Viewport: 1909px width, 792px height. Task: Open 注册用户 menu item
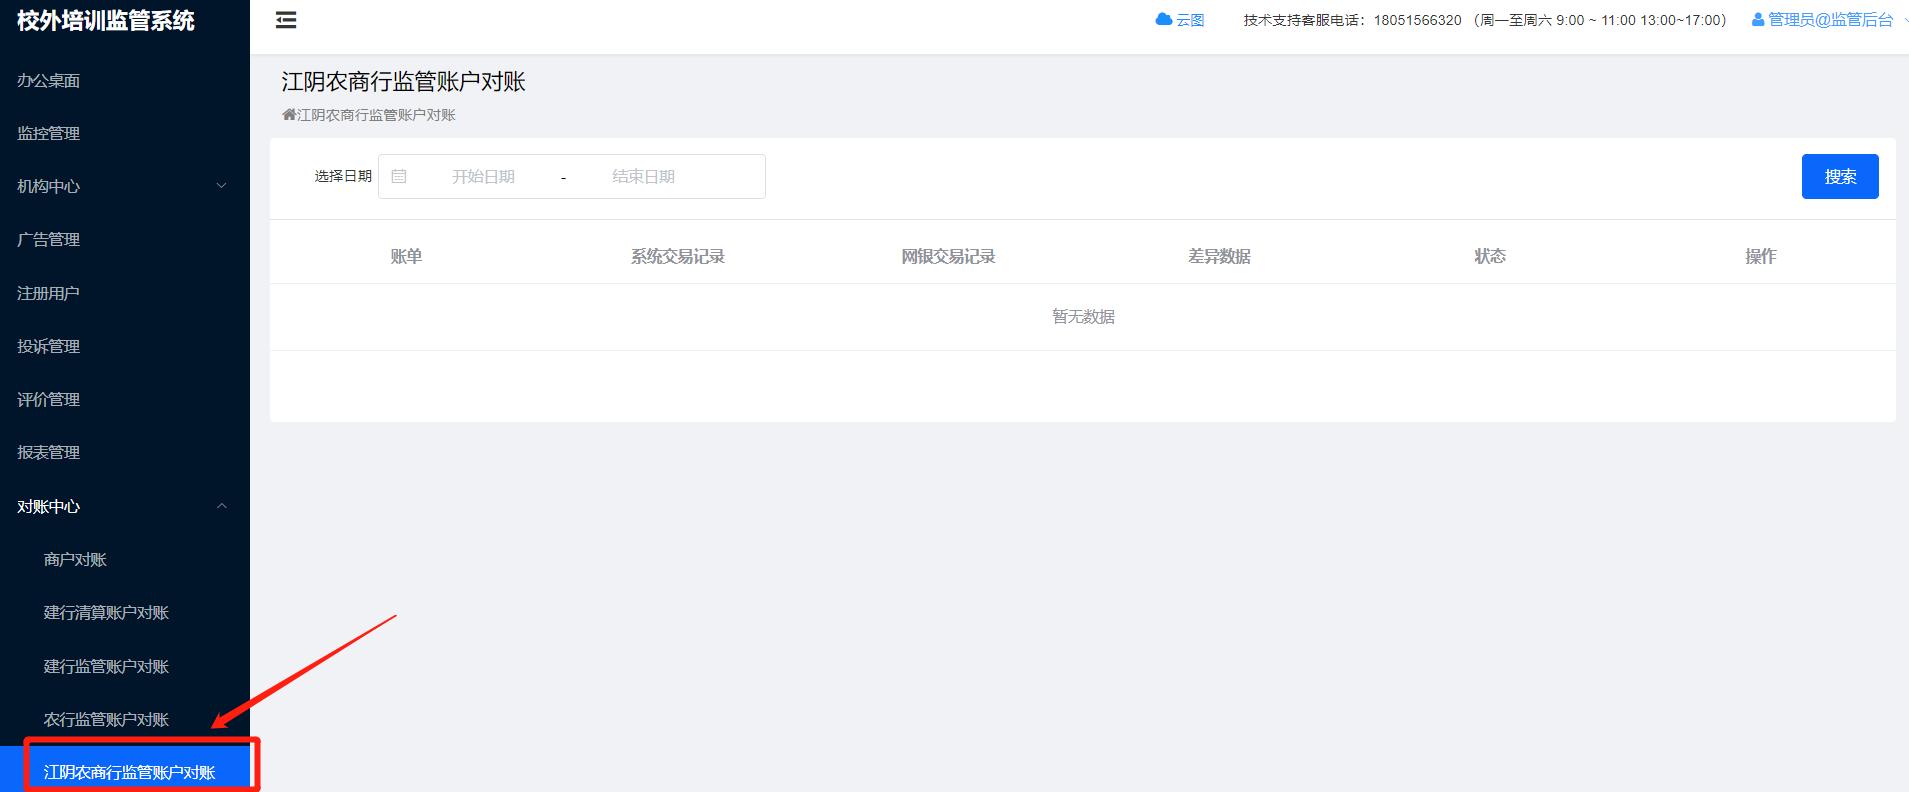pyautogui.click(x=48, y=293)
